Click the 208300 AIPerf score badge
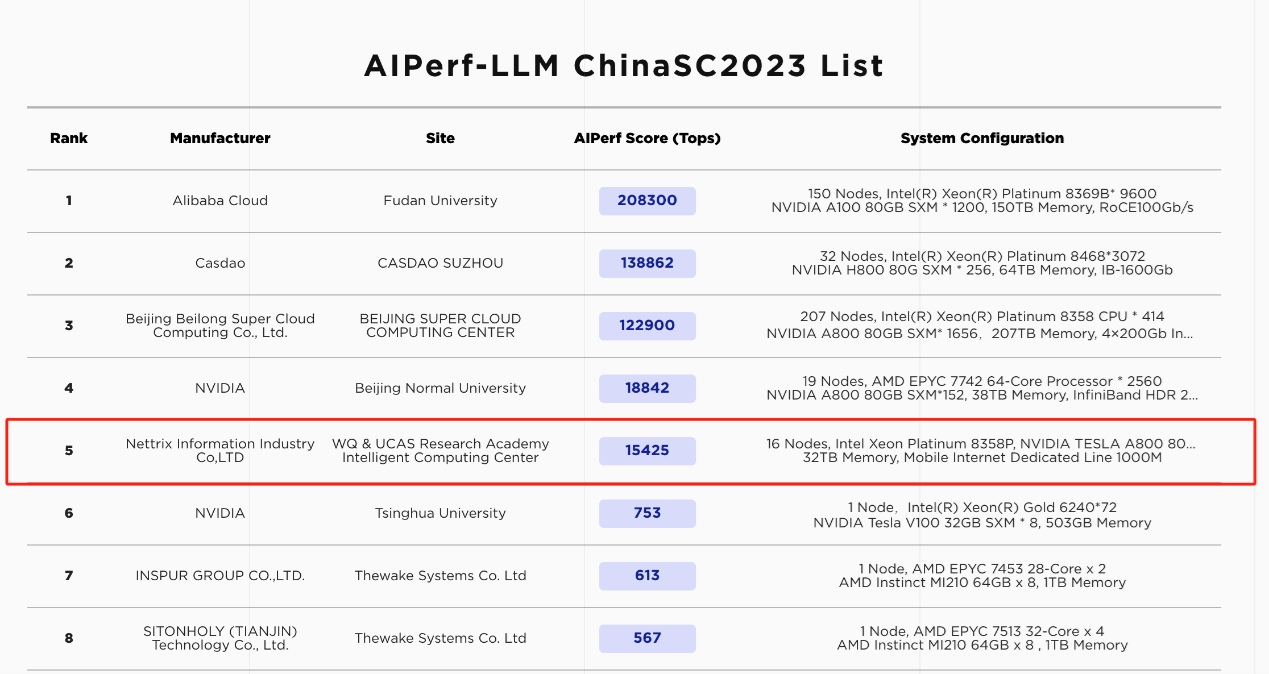The image size is (1269, 674). click(x=647, y=201)
